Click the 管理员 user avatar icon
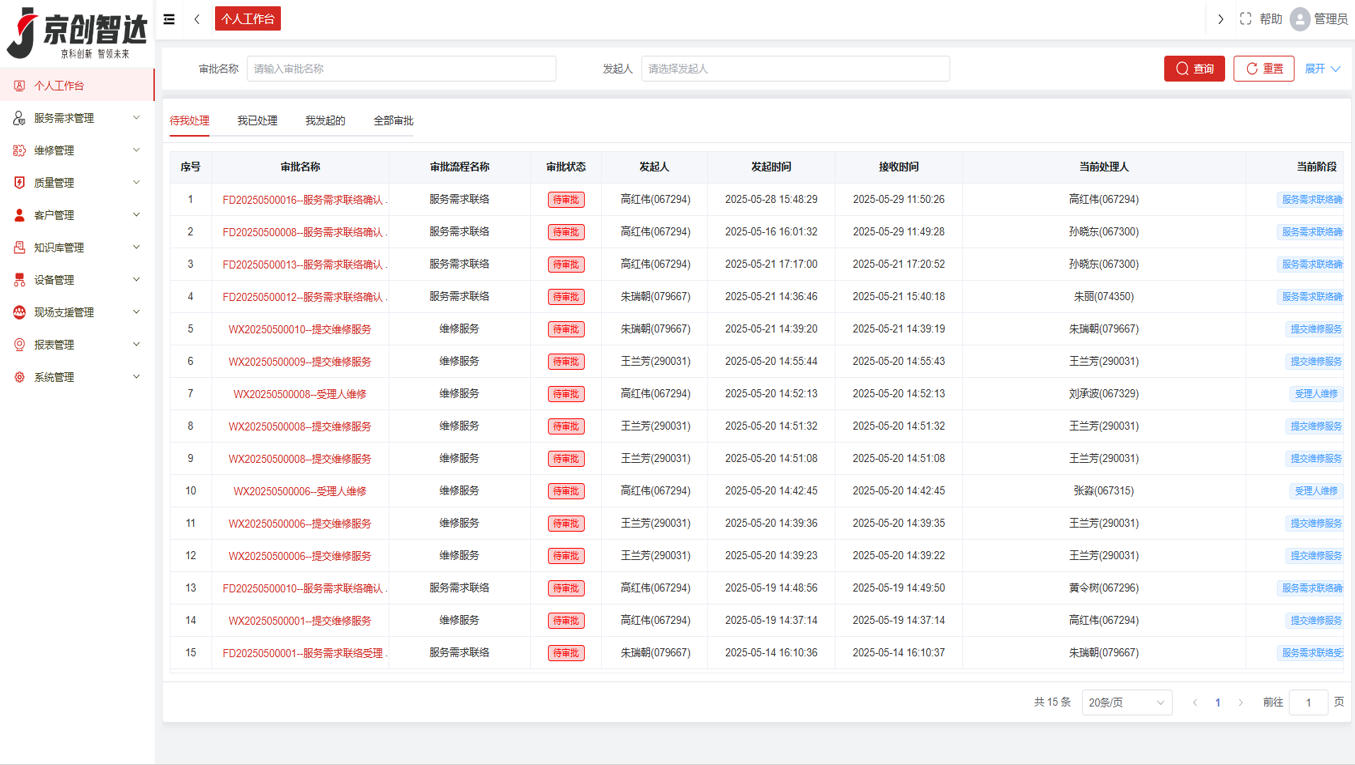Screen dimensions: 1355x765 [1300, 19]
